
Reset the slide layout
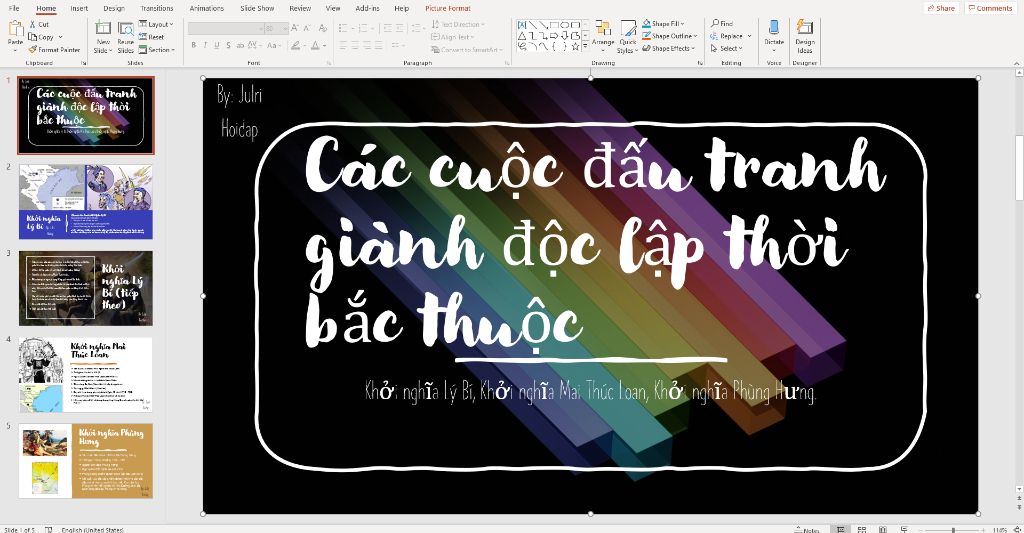(152, 37)
